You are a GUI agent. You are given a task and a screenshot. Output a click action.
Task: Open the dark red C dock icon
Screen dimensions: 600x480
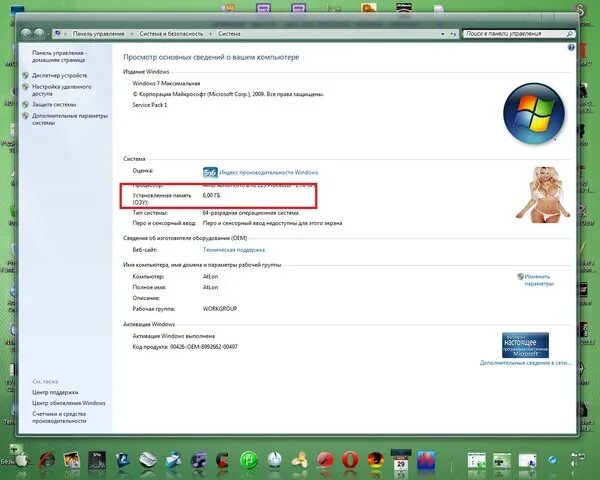pyautogui.click(x=223, y=460)
